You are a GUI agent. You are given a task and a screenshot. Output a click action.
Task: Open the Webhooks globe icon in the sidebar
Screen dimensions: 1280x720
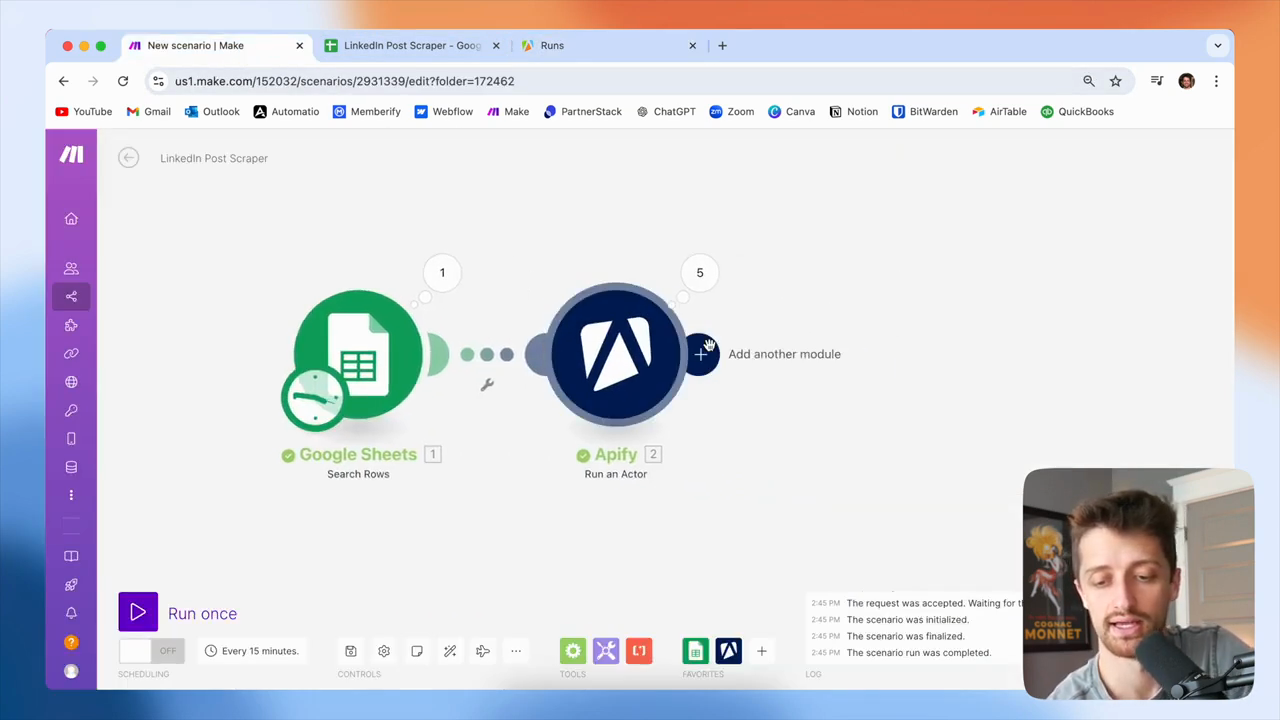[71, 382]
